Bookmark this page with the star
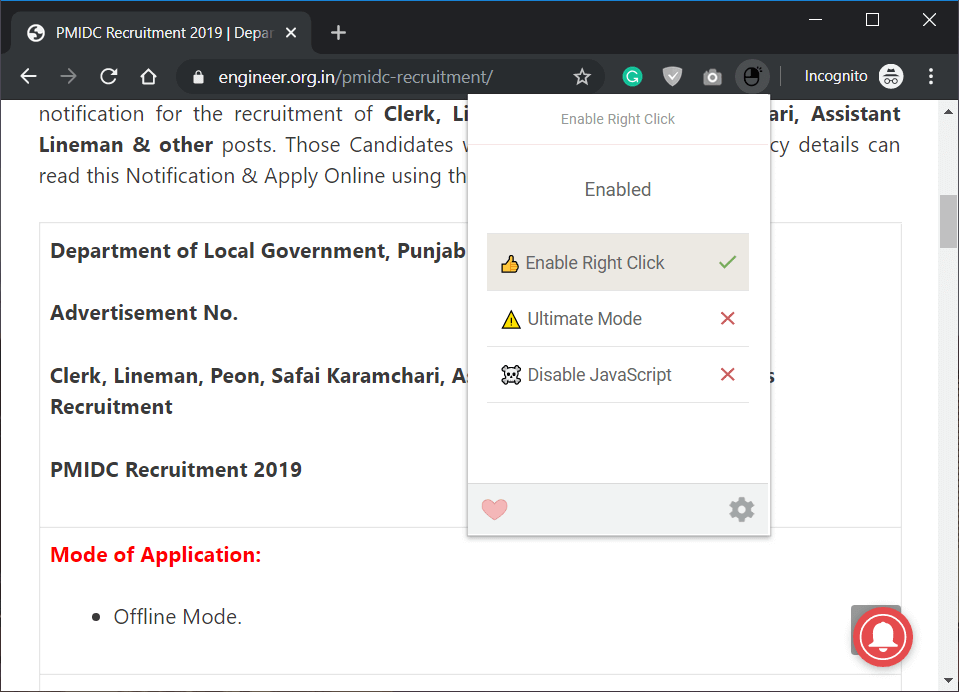The width and height of the screenshot is (959, 692). 582,76
